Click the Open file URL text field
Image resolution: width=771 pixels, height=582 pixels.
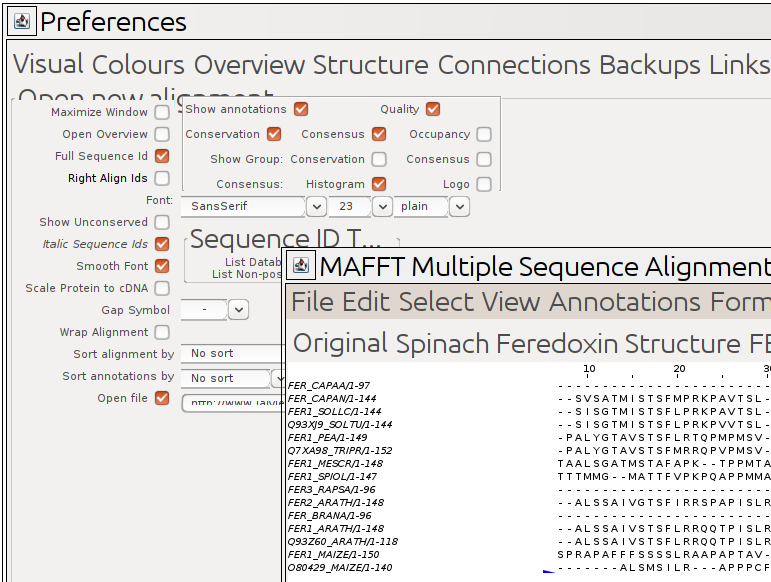(232, 403)
